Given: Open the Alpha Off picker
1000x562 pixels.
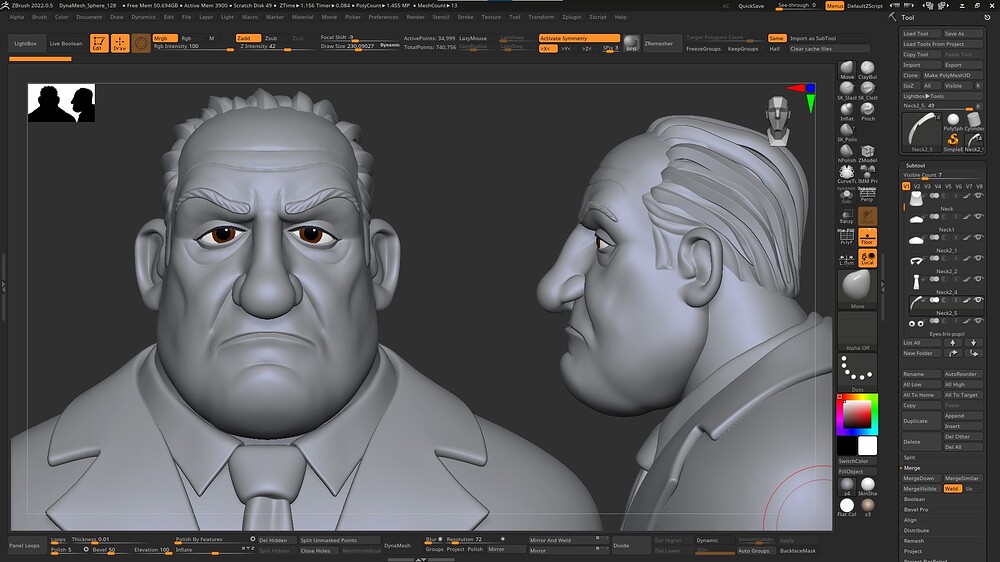Looking at the screenshot, I should coord(857,331).
